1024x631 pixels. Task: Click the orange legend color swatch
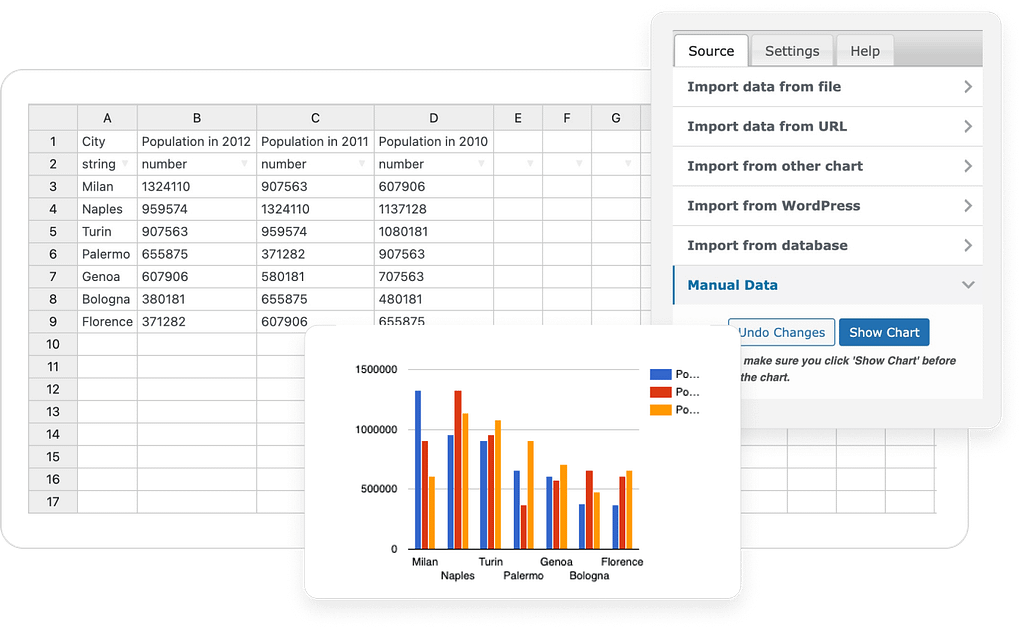click(x=660, y=410)
